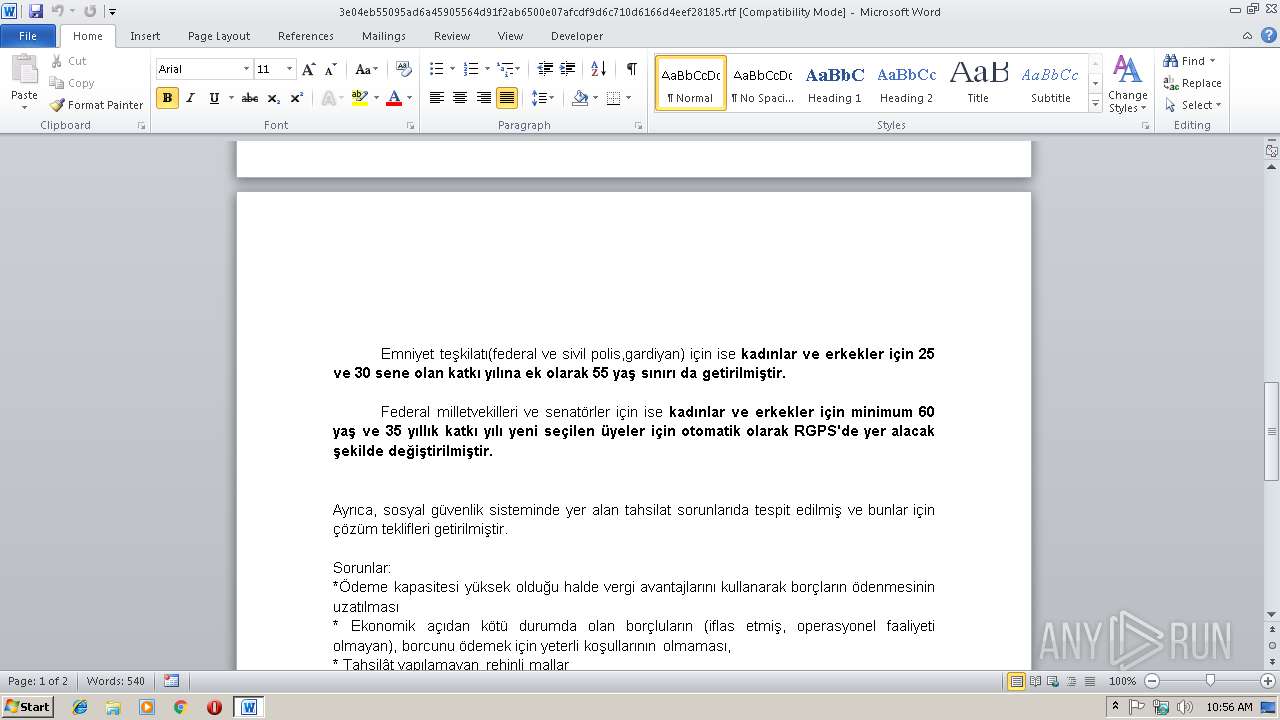Click the Copy command
Image resolution: width=1280 pixels, height=720 pixels.
click(x=72, y=83)
